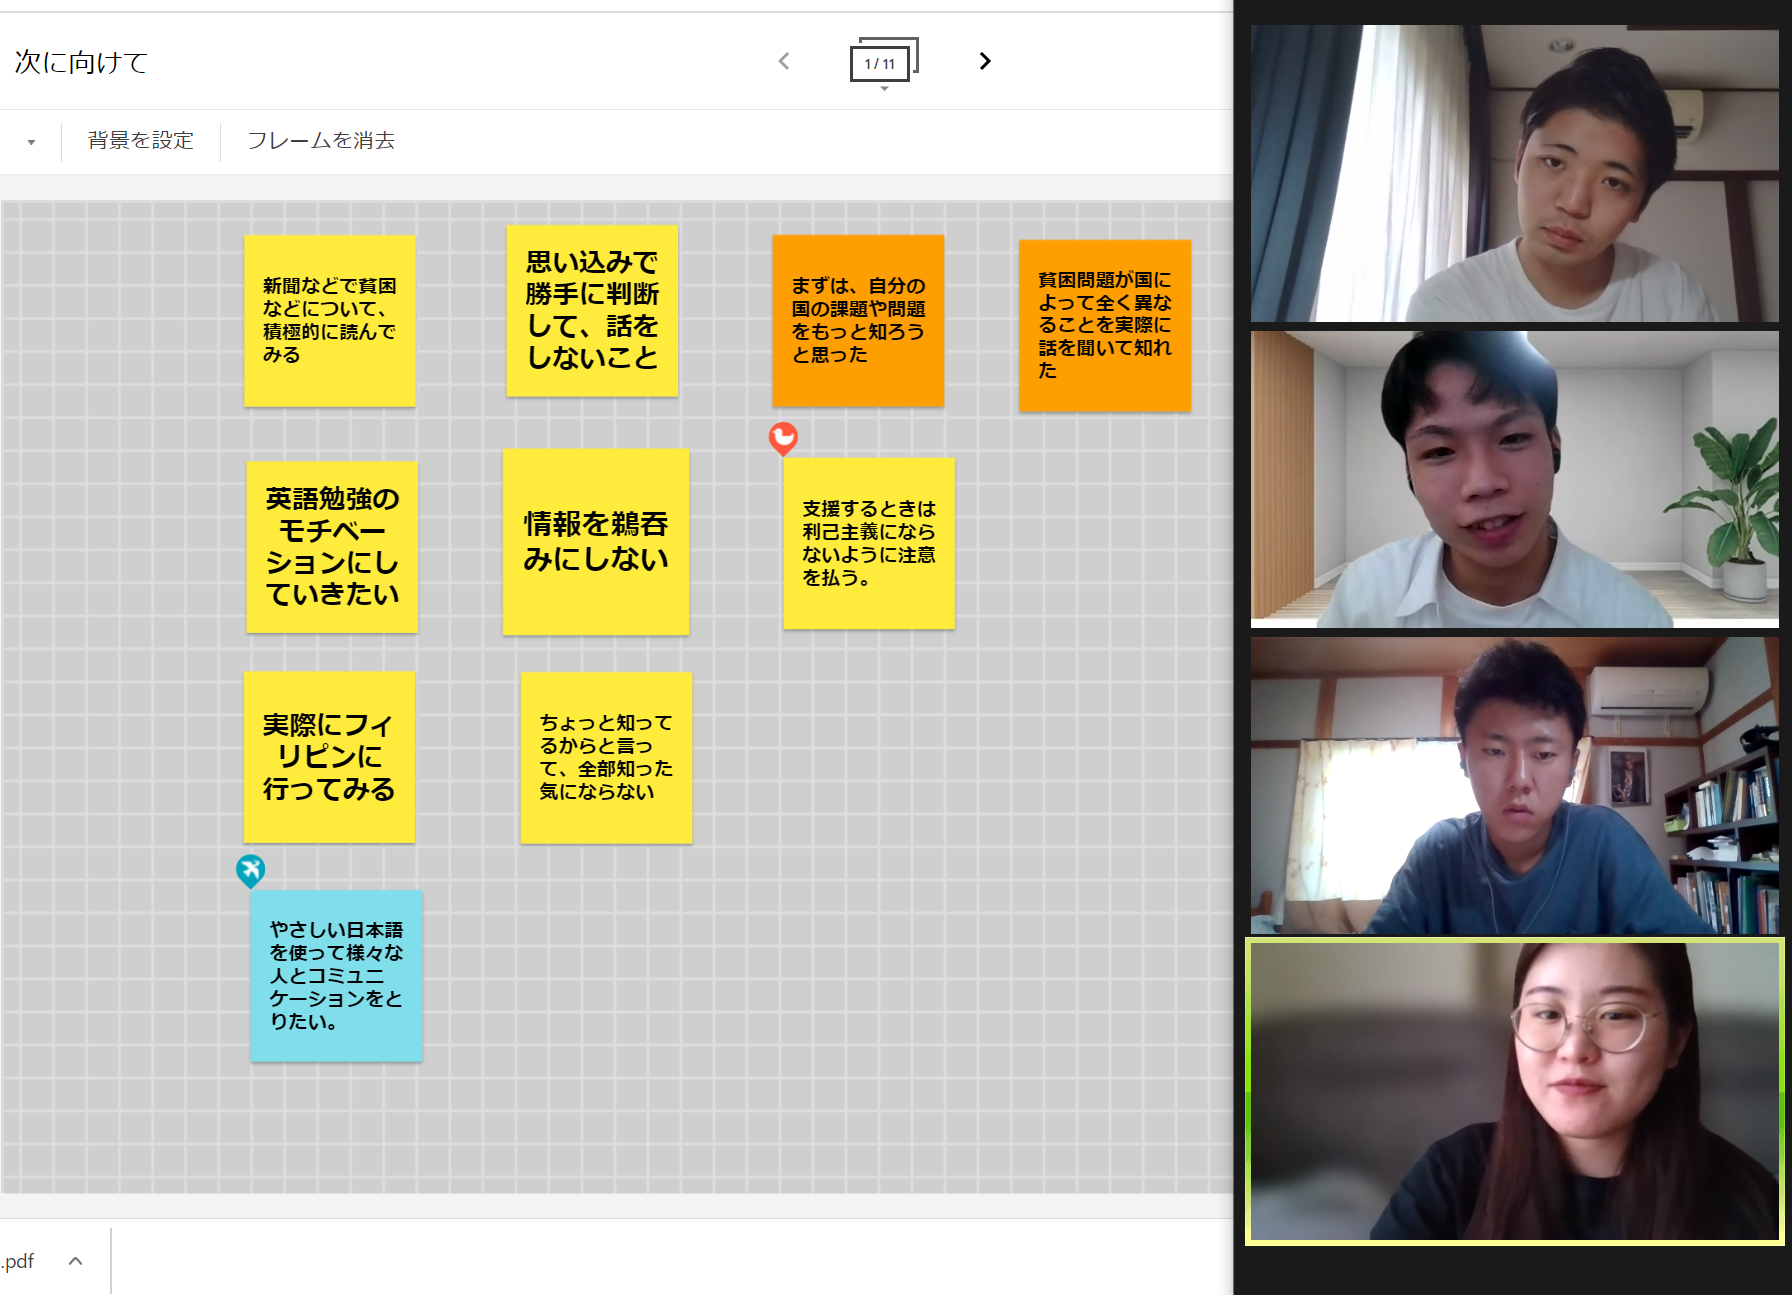Open the .pdf download options chevron

click(76, 1261)
